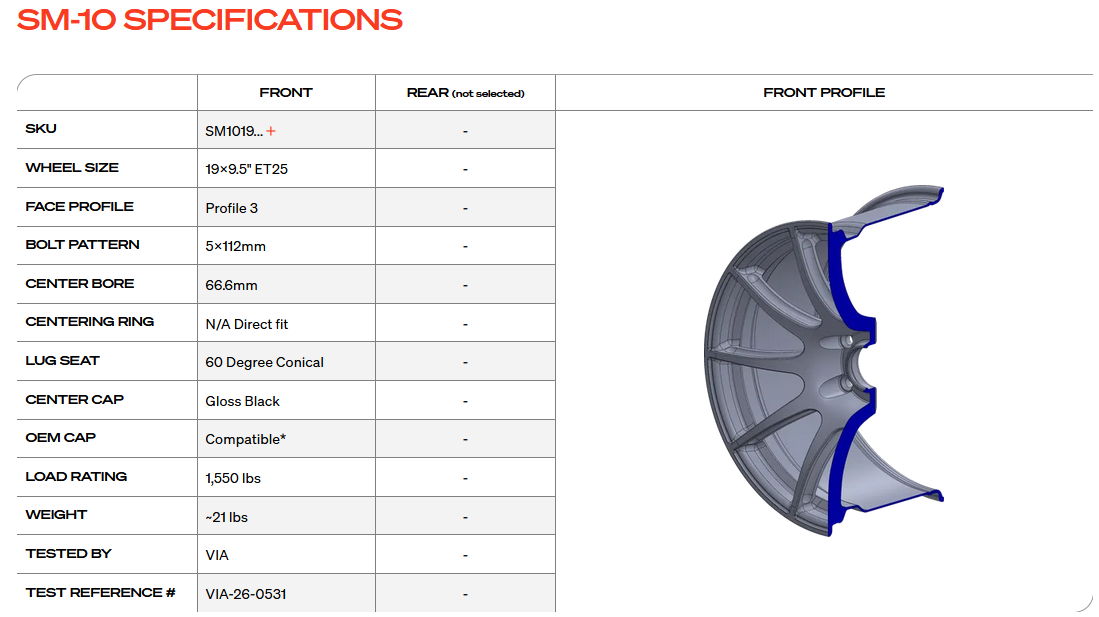
Task: Click the N/A Direct fit centering ring value
Action: [x=246, y=324]
